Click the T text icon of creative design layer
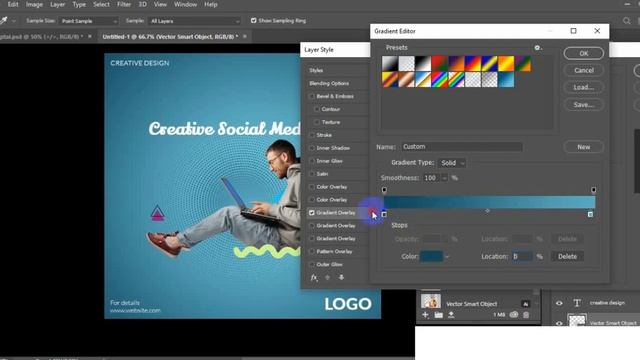This screenshot has width=640, height=360. tap(577, 303)
